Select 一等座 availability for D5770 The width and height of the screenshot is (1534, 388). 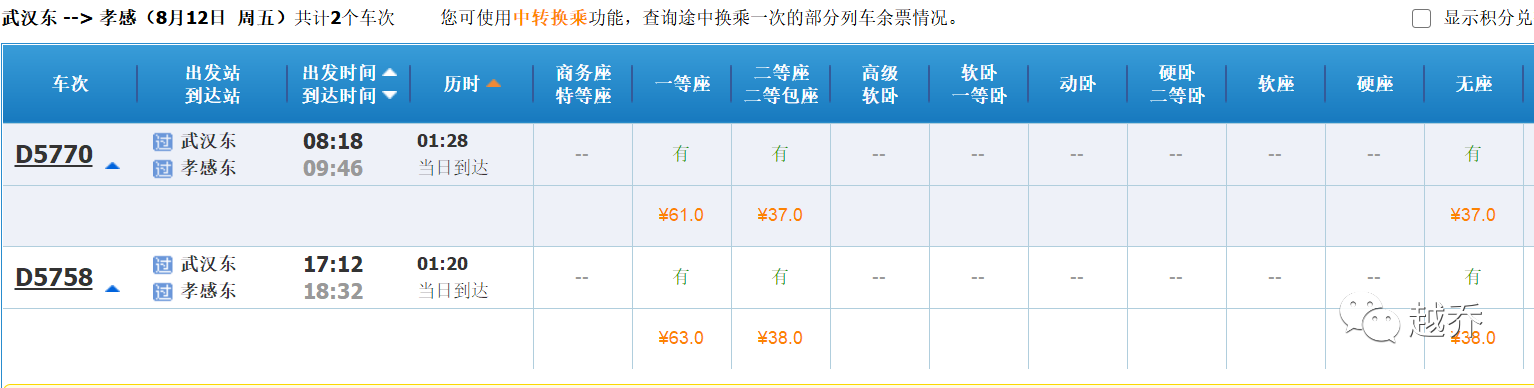click(681, 154)
